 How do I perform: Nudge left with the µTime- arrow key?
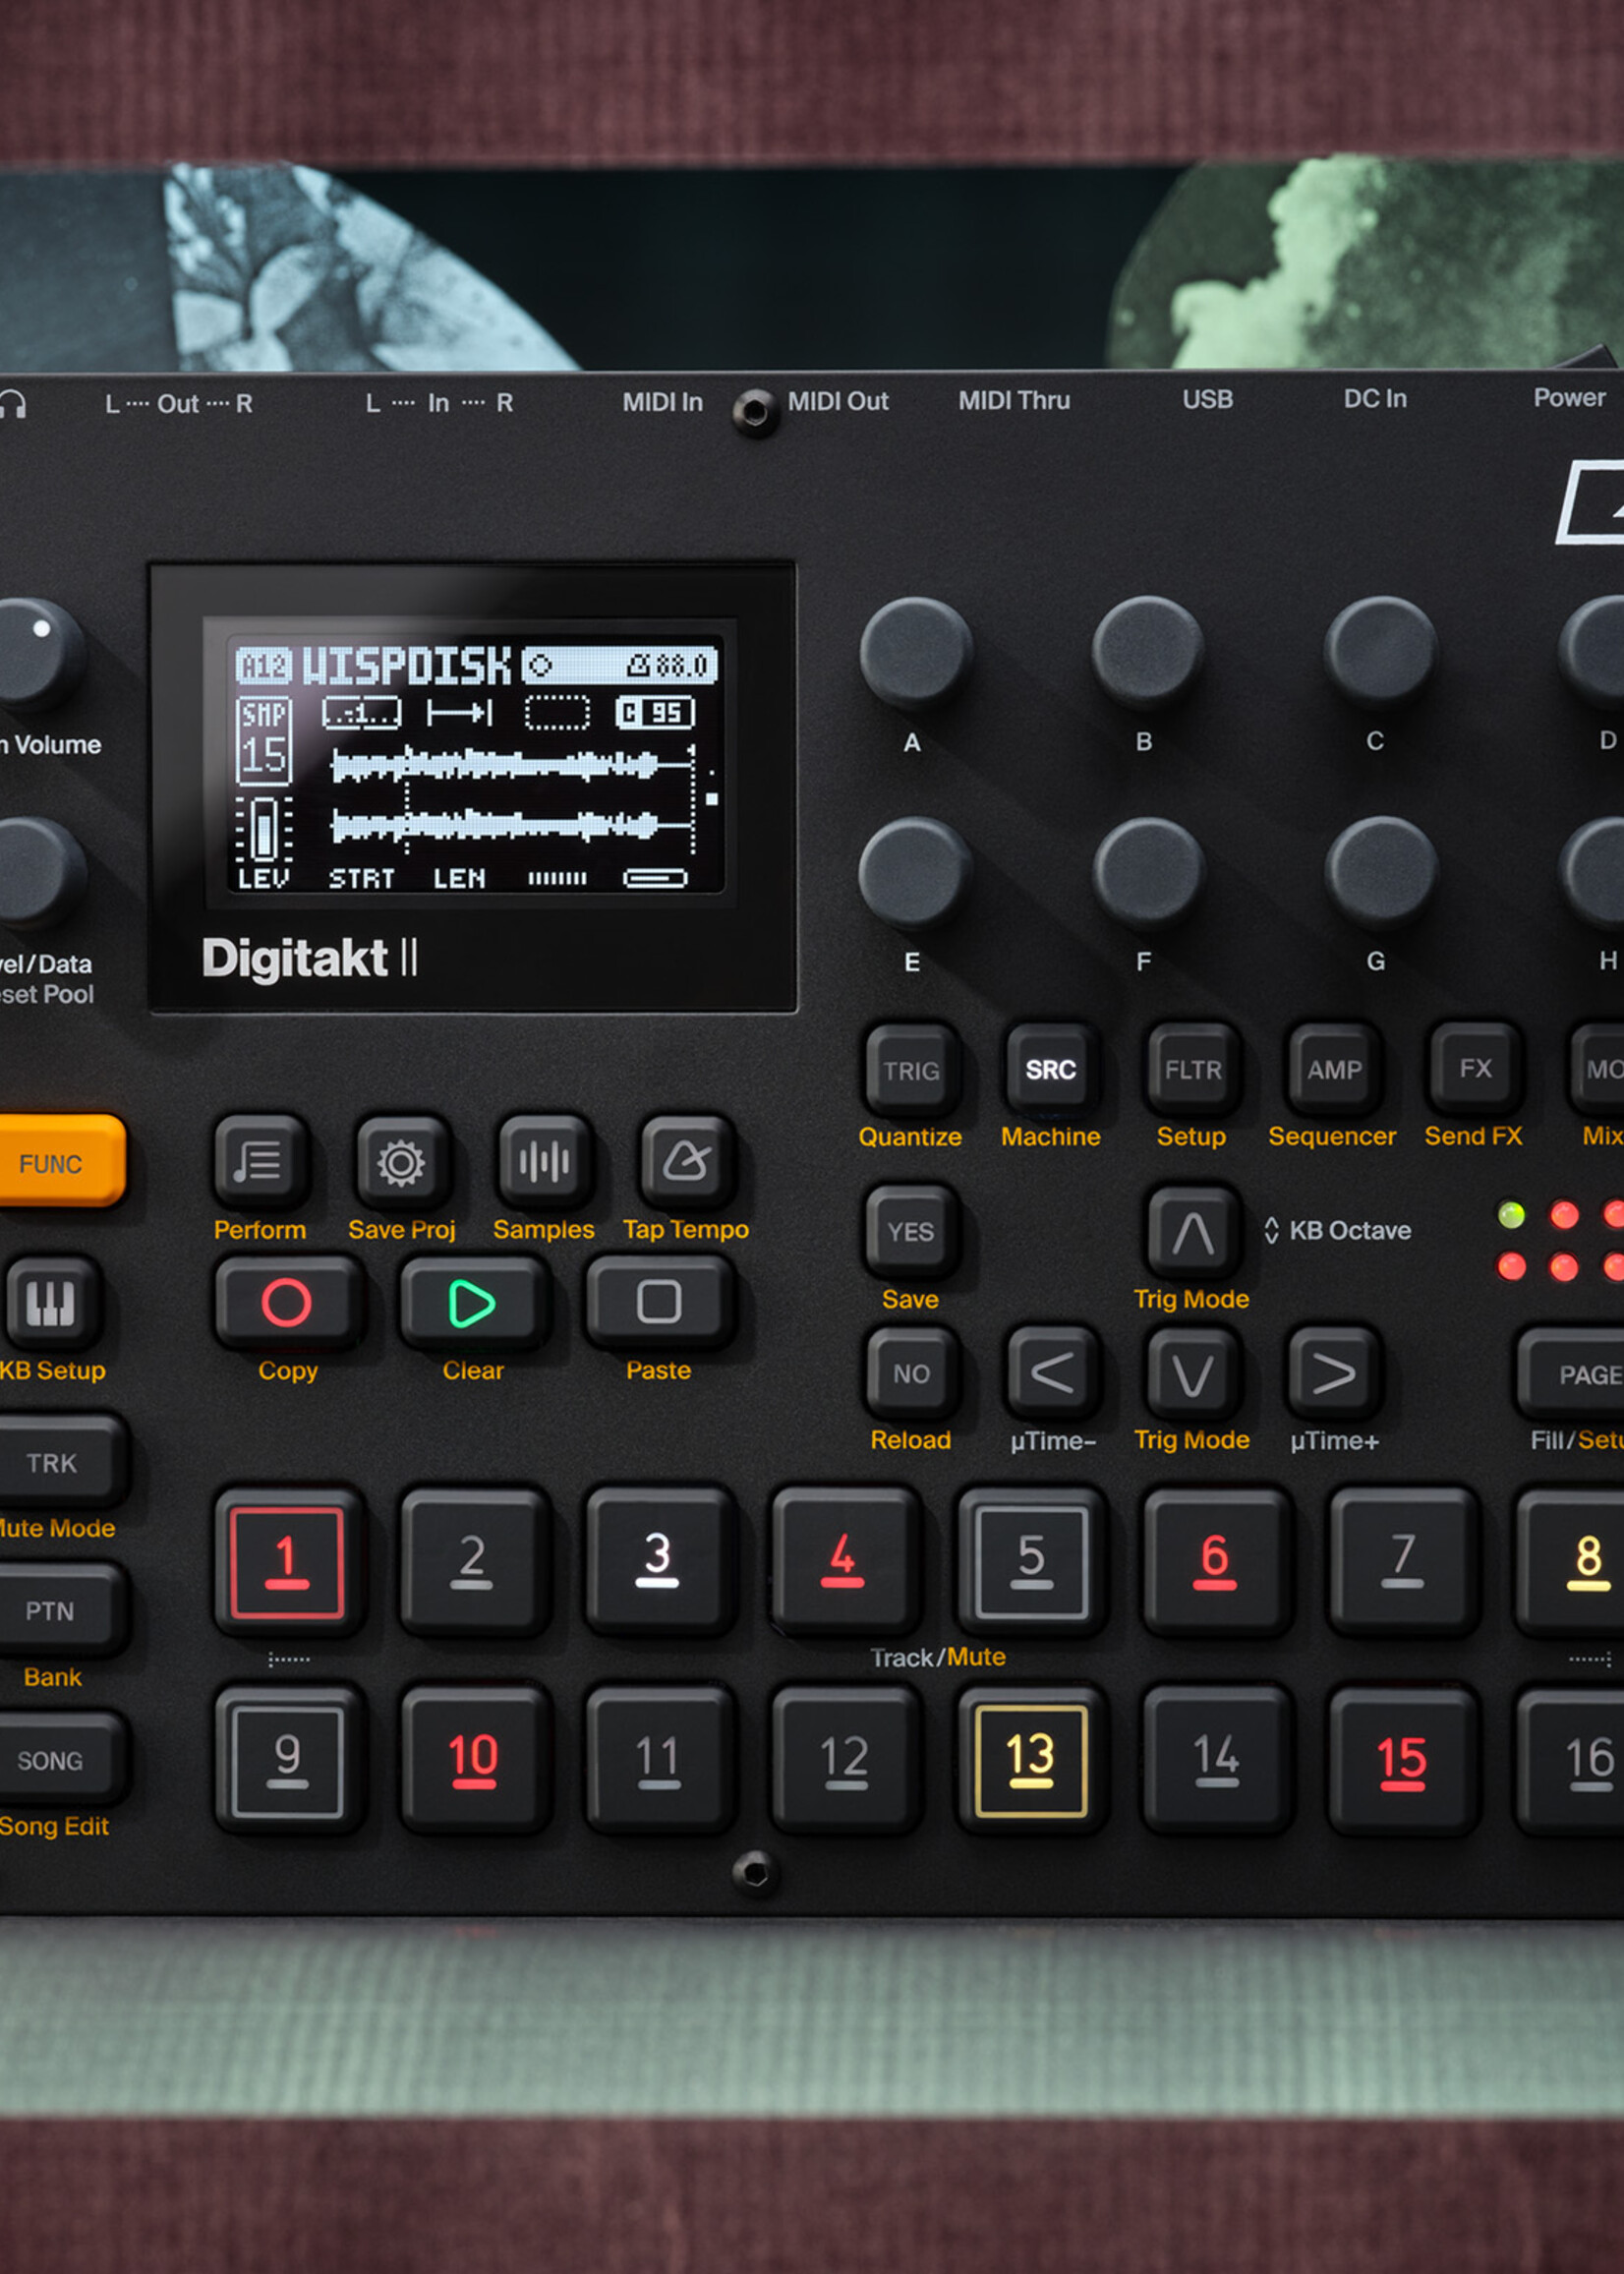(1052, 1373)
